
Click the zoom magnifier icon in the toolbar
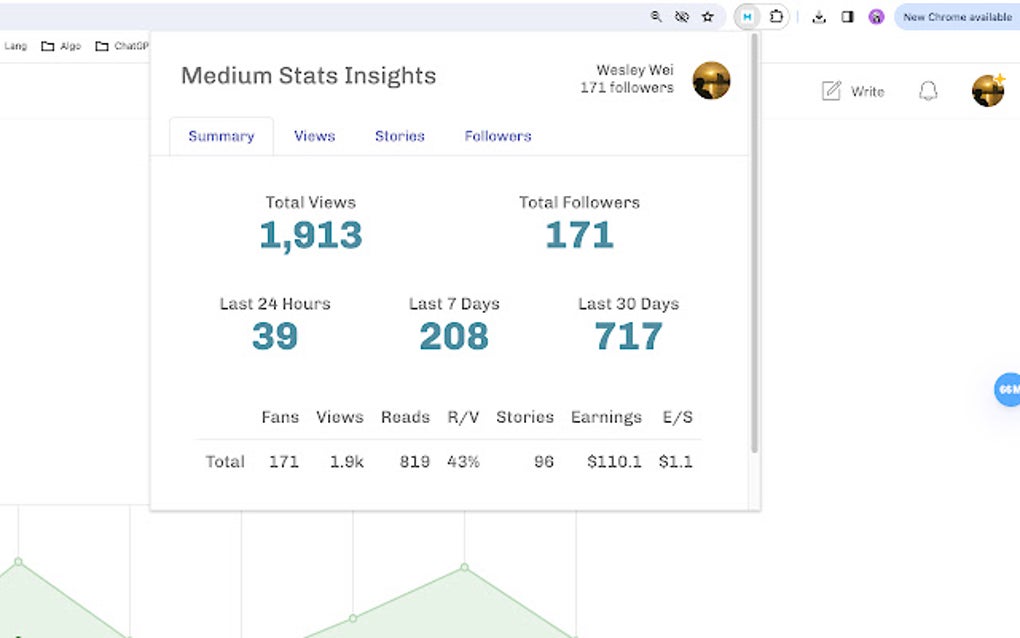point(655,17)
